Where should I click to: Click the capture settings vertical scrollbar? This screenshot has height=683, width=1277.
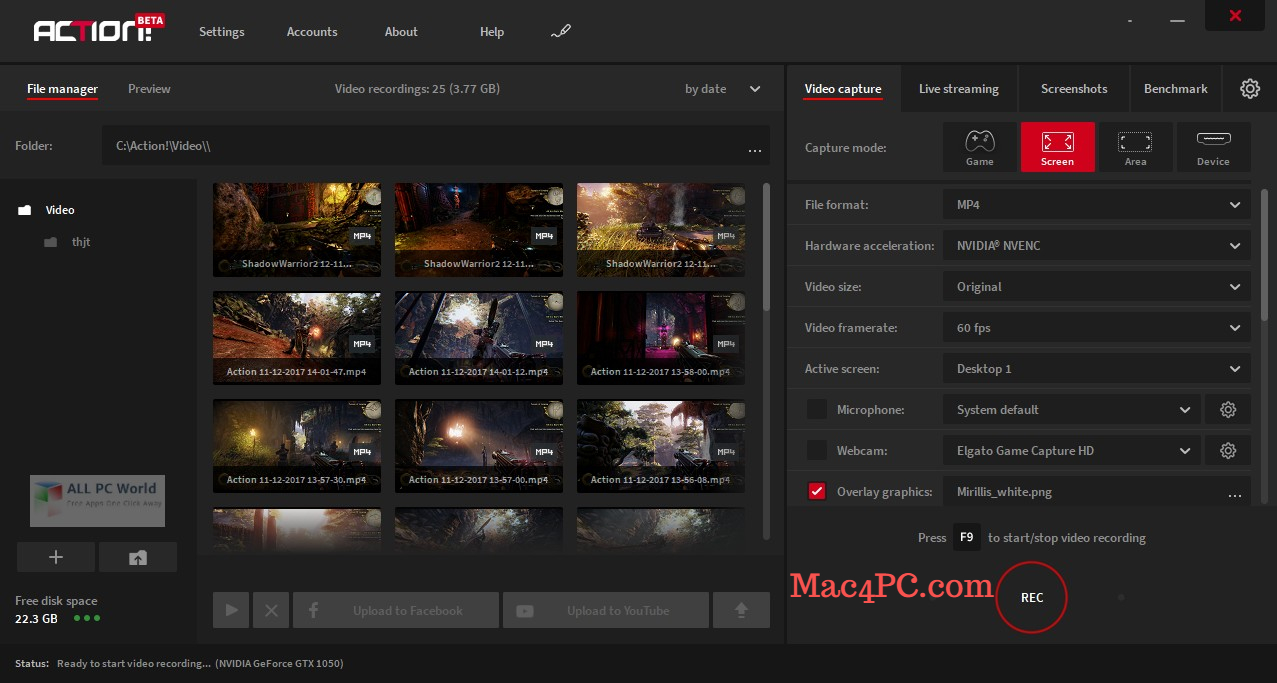1264,255
